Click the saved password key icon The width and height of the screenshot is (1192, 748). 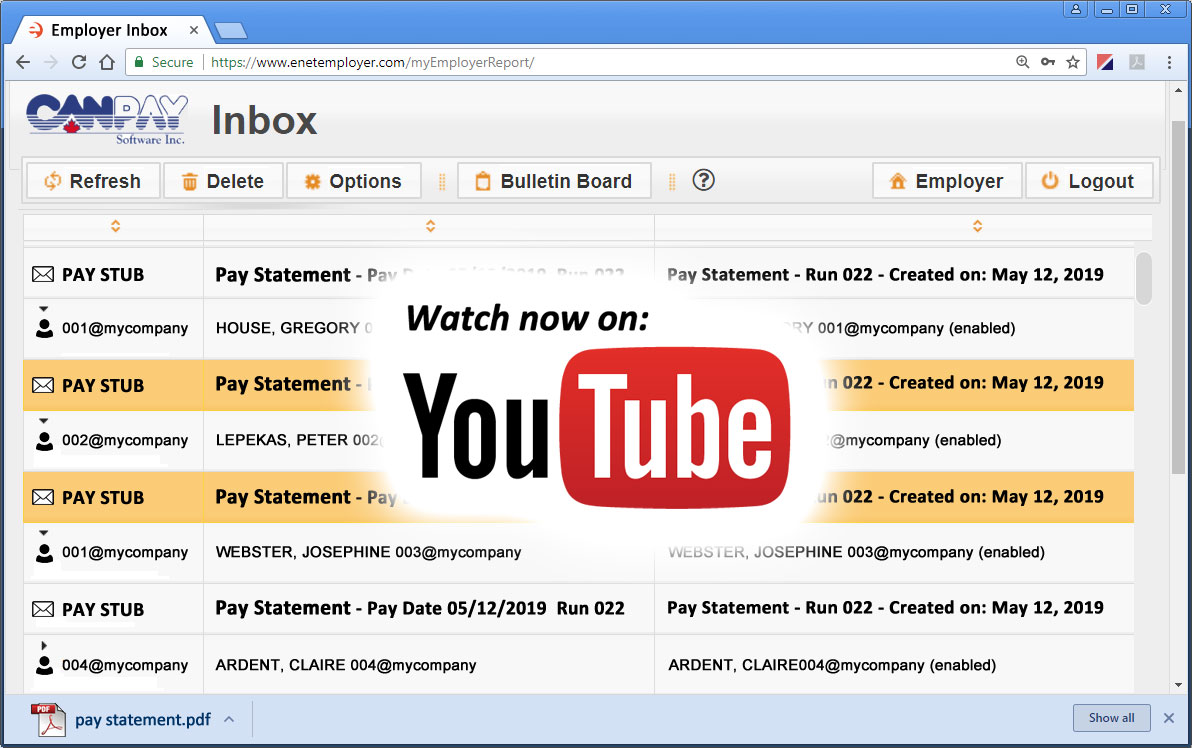click(x=1048, y=62)
